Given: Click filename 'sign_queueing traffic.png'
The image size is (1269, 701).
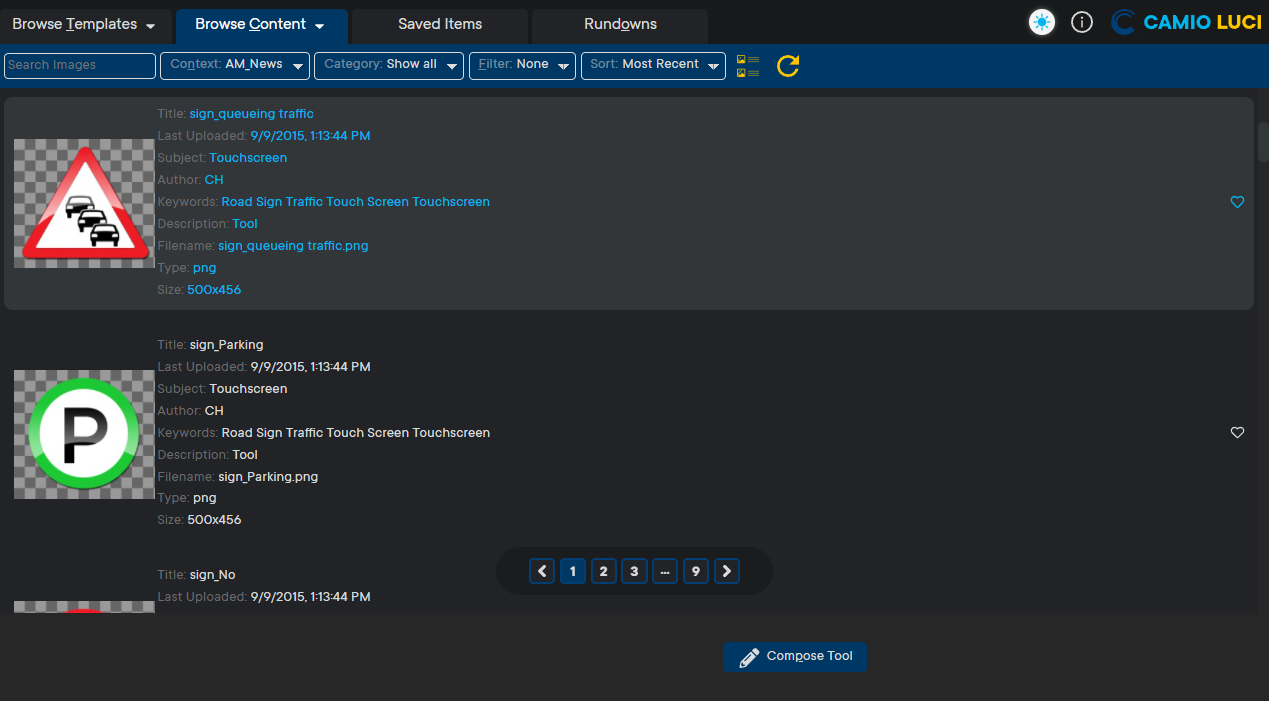Looking at the screenshot, I should 293,246.
